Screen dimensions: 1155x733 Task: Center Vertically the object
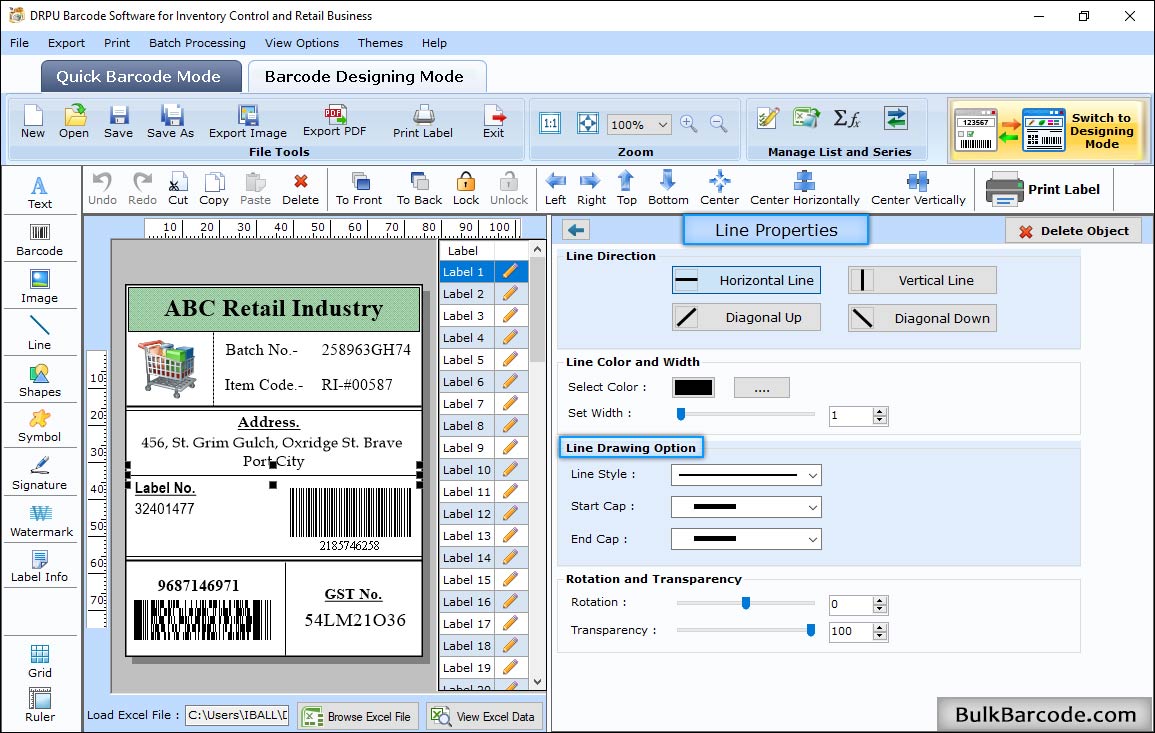click(x=918, y=189)
